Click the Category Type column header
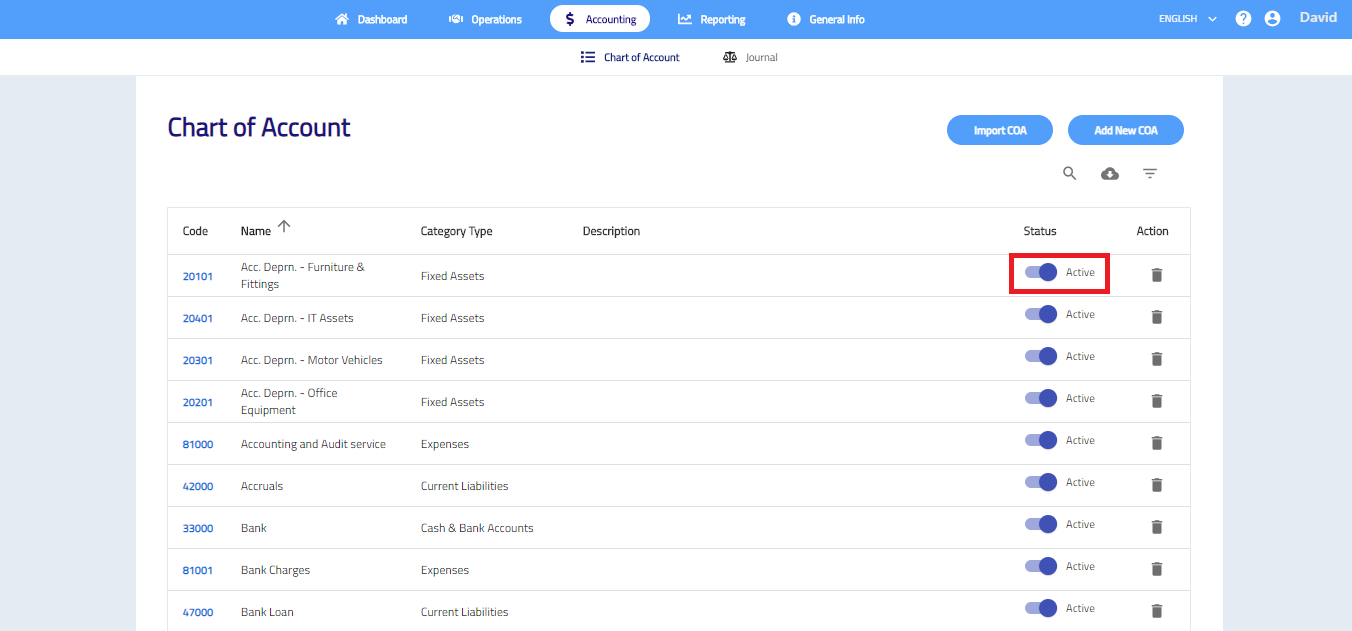The image size is (1352, 631). coord(456,231)
